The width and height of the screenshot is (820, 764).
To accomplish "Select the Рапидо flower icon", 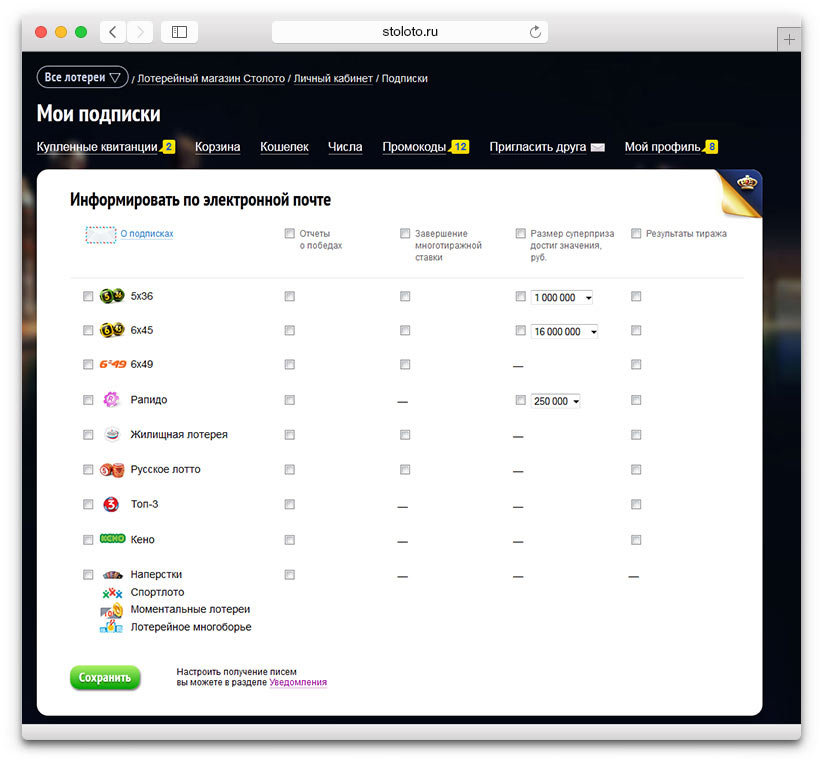I will click(110, 399).
